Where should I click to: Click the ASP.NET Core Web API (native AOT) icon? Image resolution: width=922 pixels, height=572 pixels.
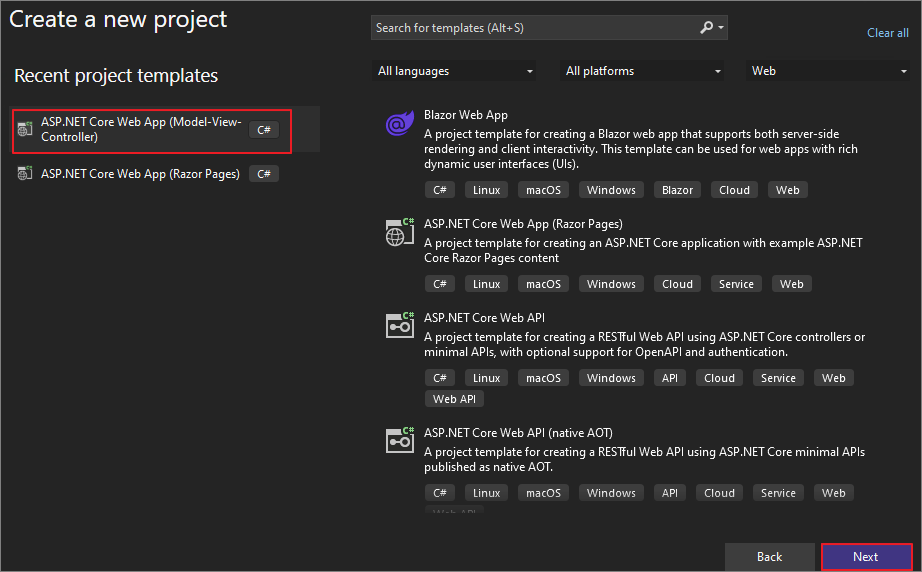pos(400,440)
